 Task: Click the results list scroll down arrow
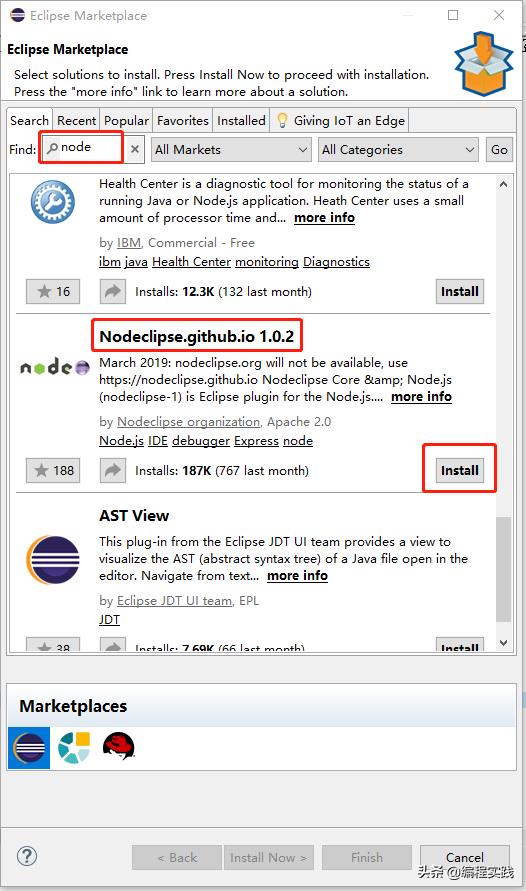[503, 643]
